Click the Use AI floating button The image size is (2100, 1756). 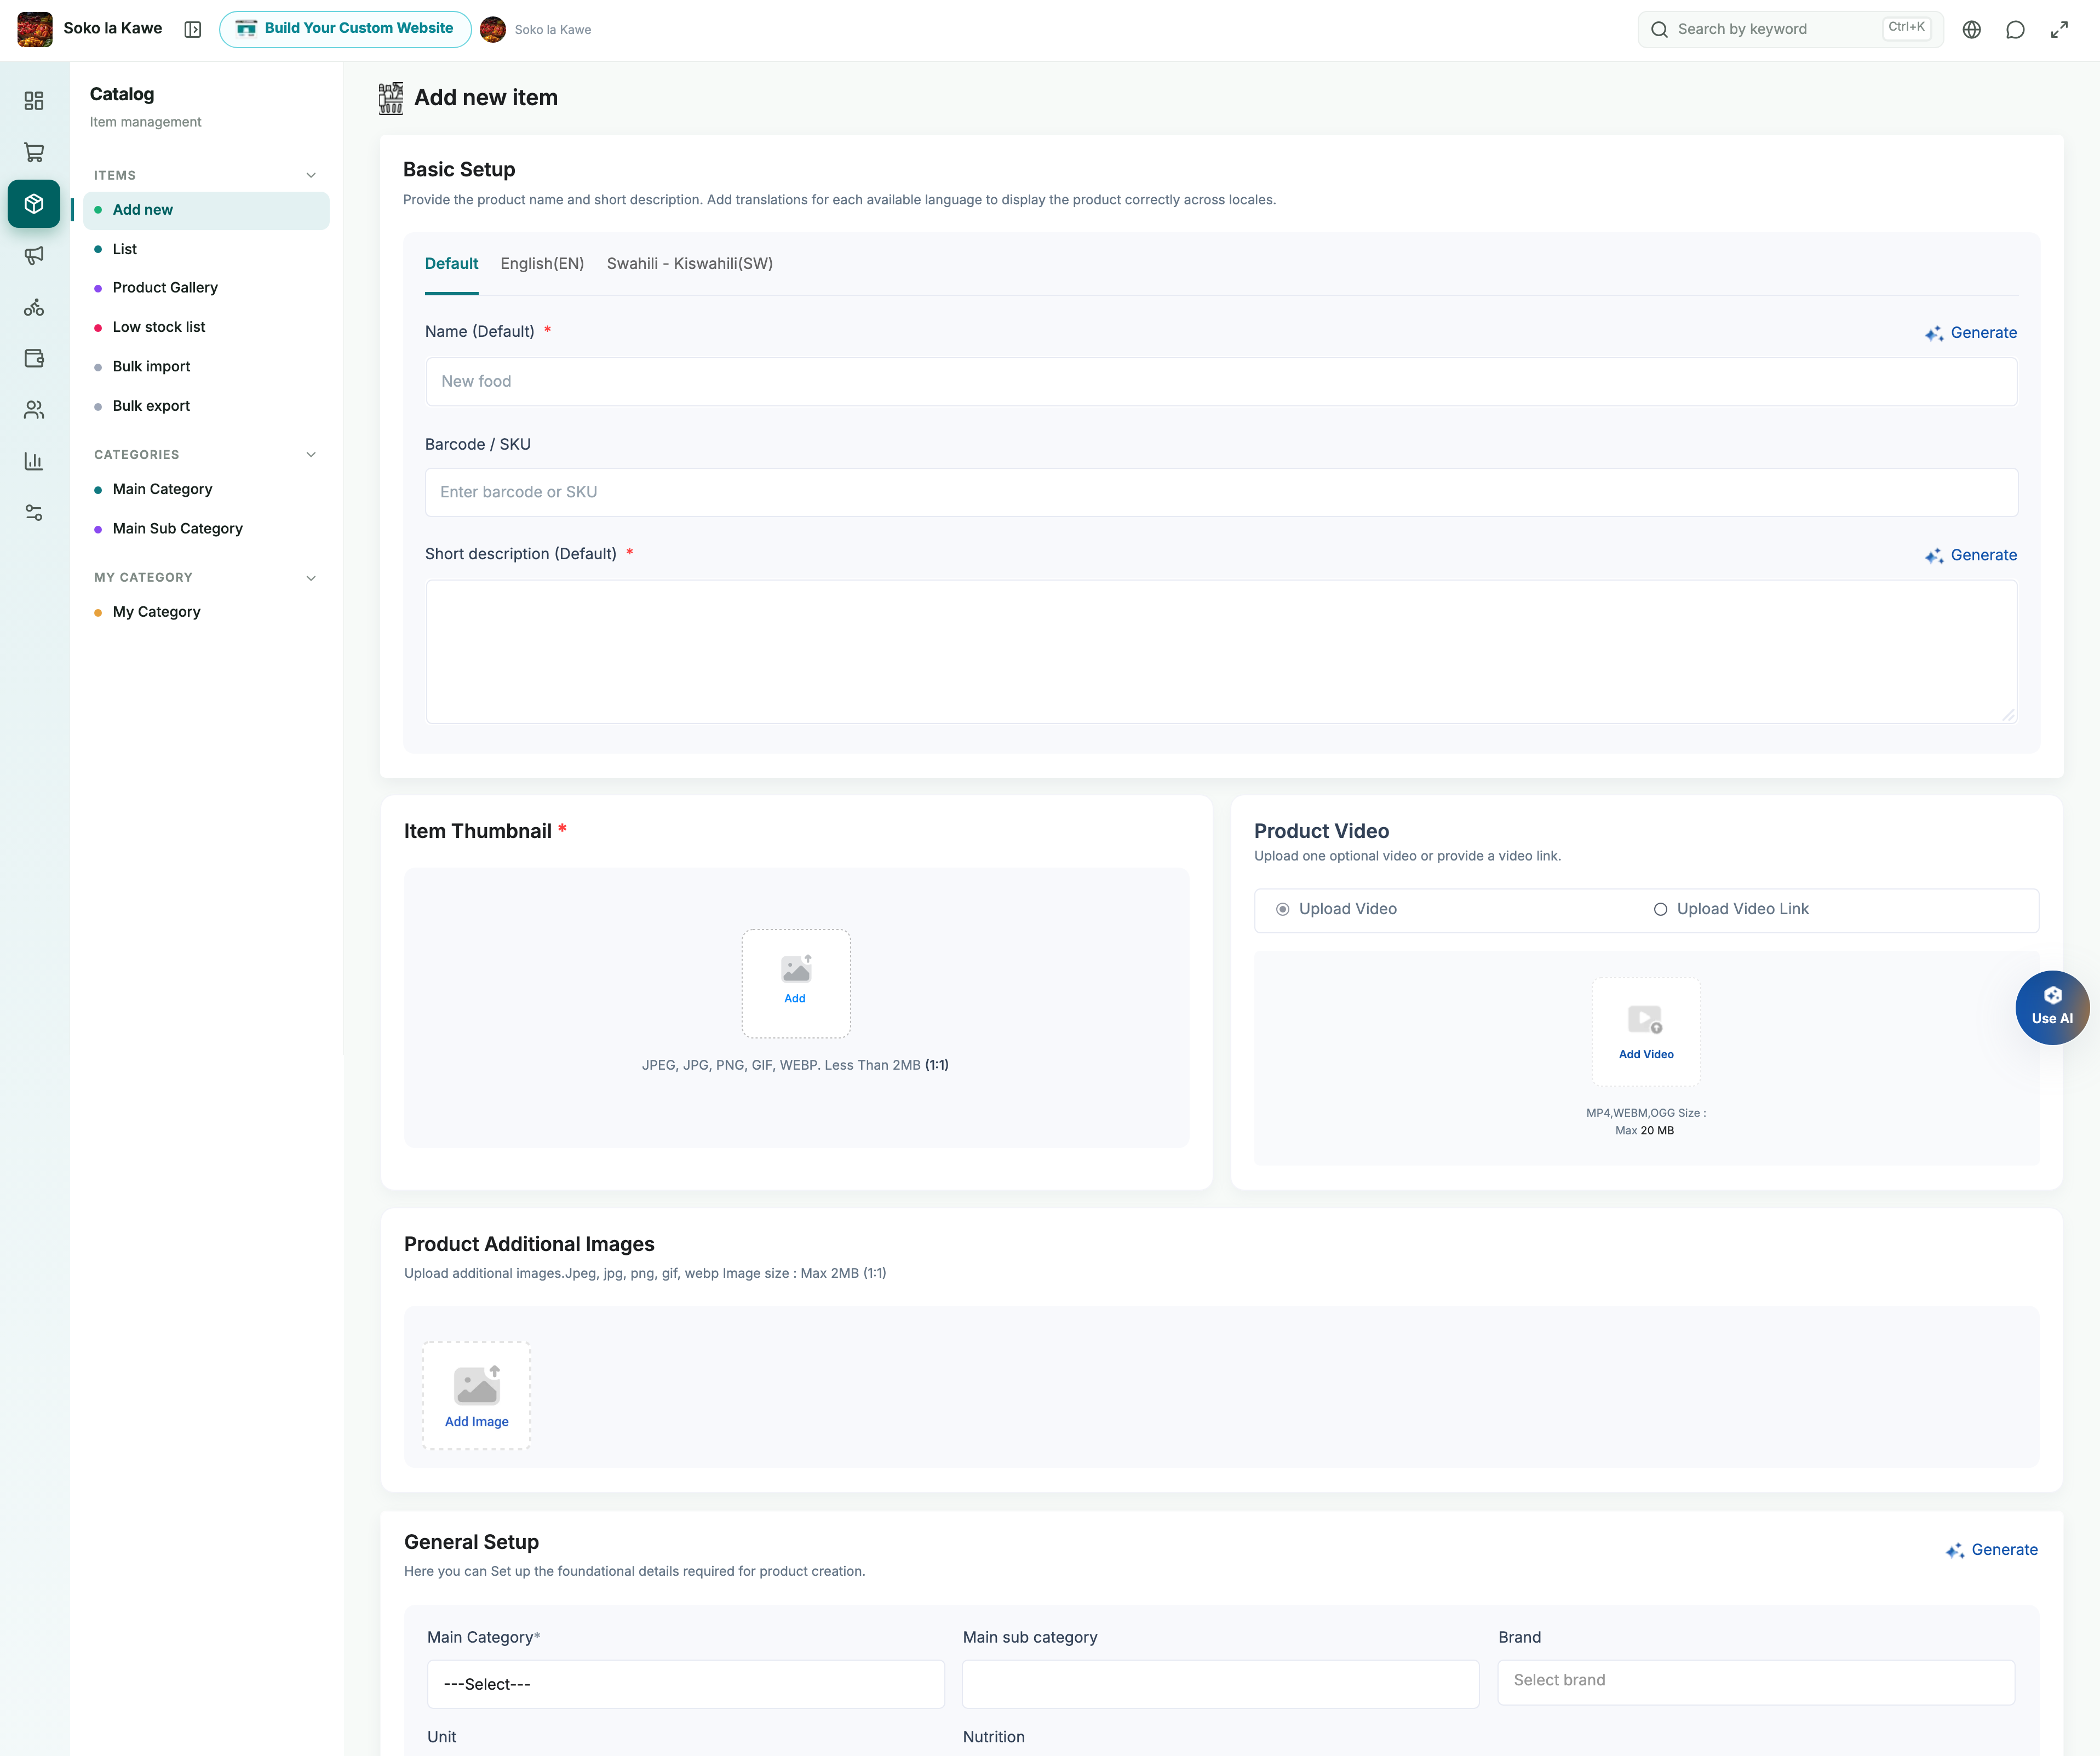(x=2051, y=1007)
